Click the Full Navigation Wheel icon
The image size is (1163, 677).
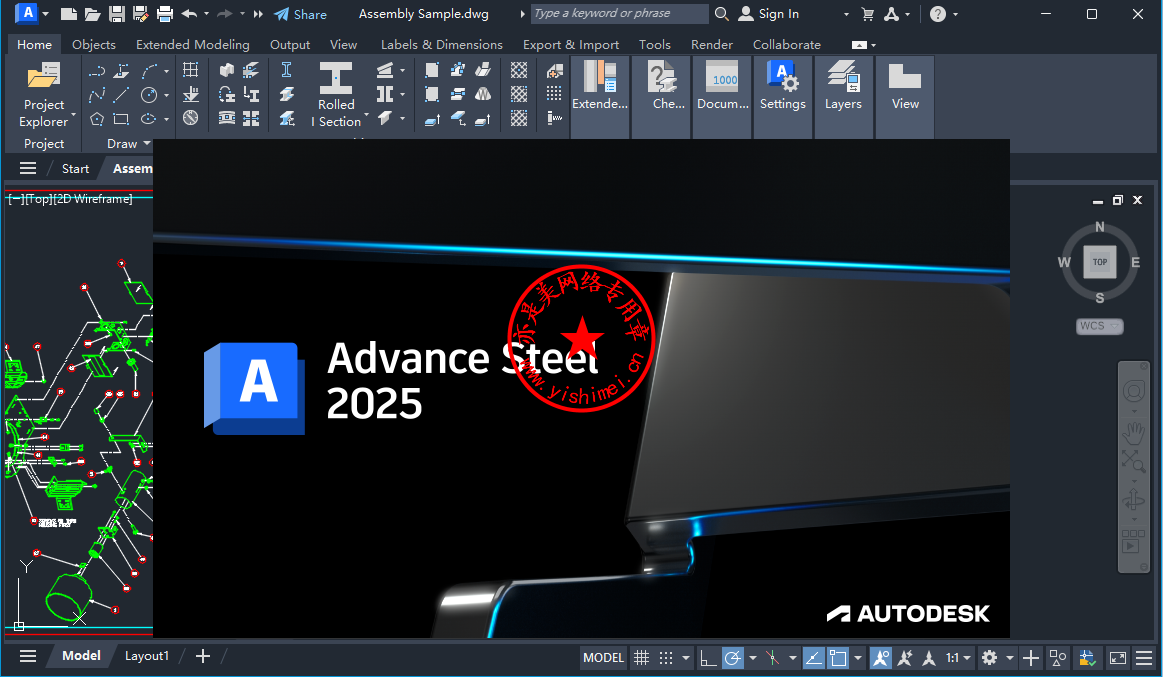[x=1133, y=392]
